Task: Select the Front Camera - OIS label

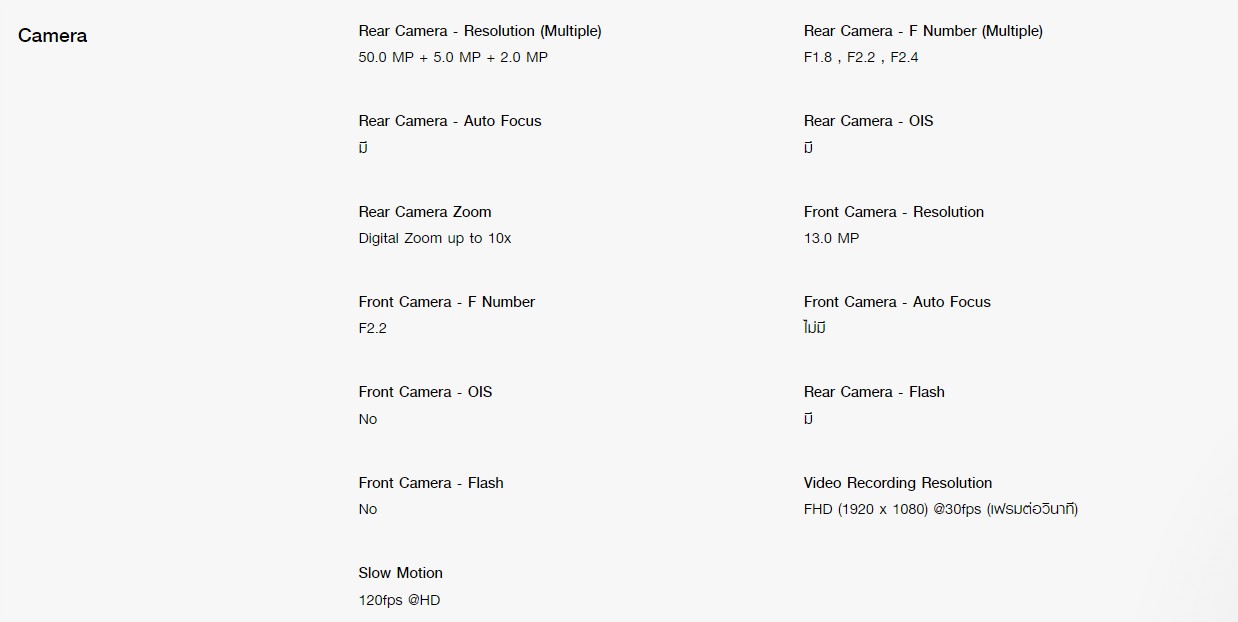Action: [x=426, y=392]
